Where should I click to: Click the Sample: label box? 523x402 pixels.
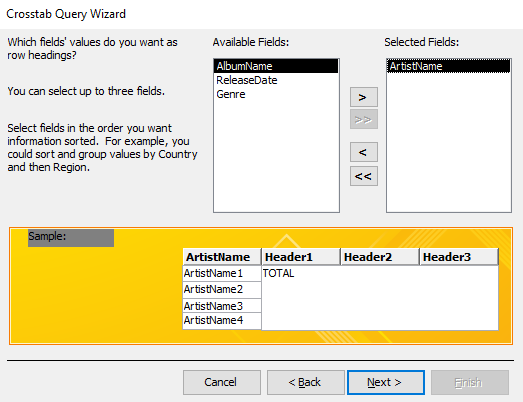[71, 238]
